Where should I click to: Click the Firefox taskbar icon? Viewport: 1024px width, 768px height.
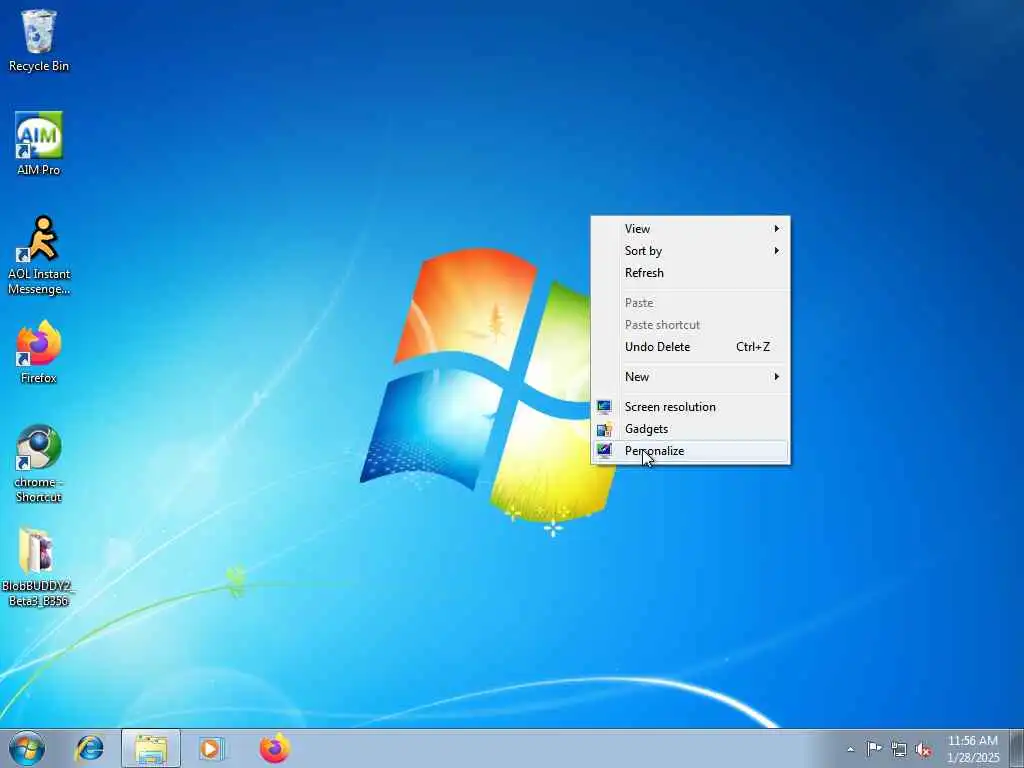(275, 748)
